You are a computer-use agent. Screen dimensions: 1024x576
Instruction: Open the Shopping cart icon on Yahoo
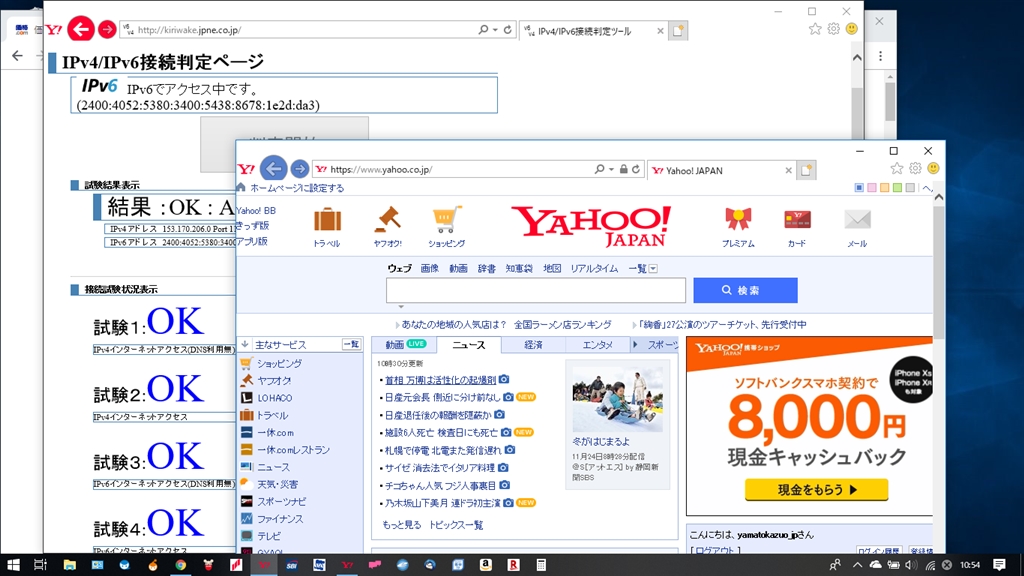click(447, 220)
